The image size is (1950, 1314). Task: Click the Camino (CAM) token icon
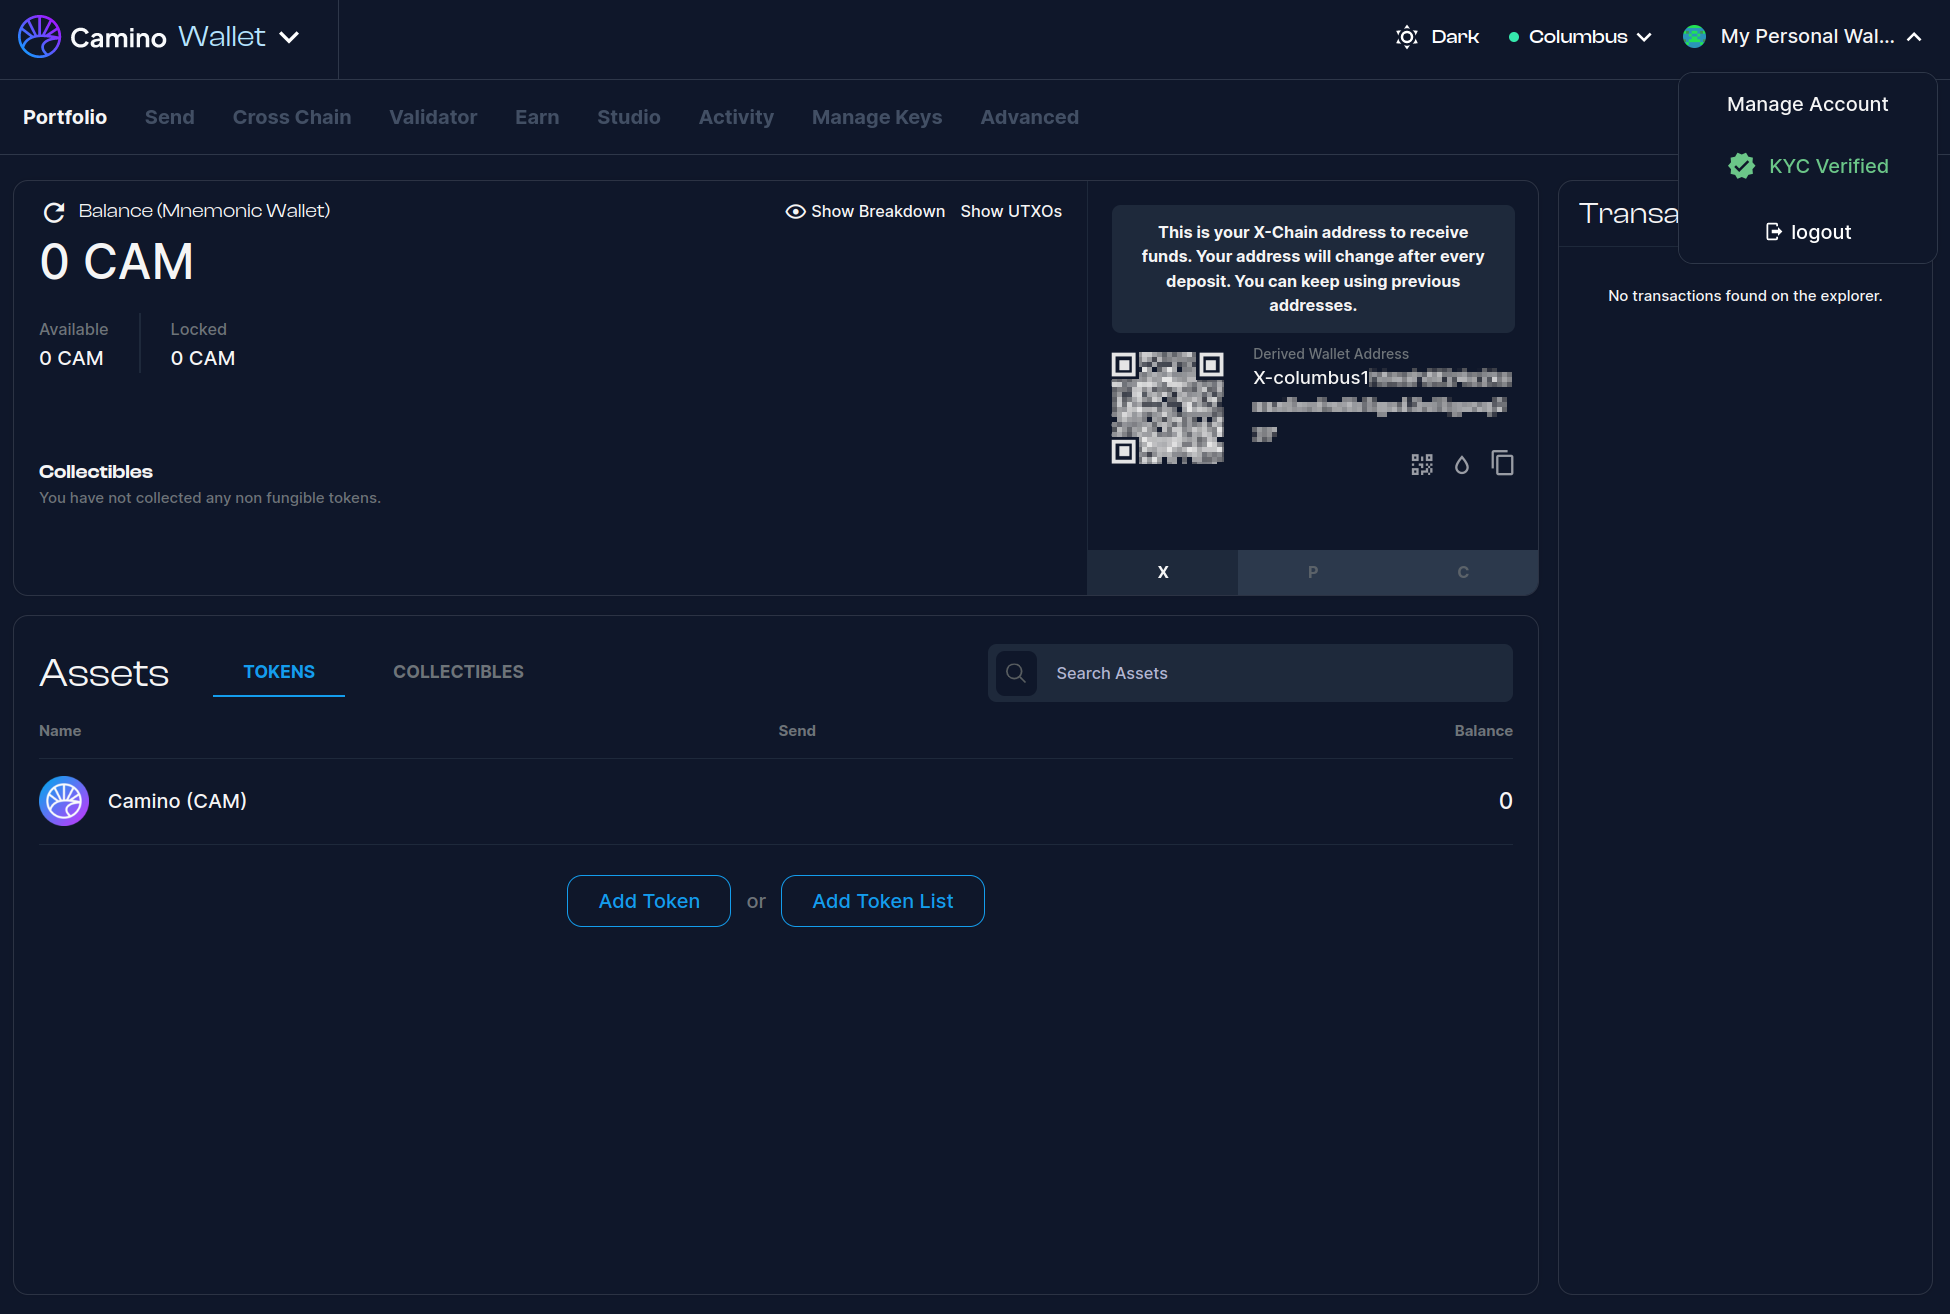coord(64,801)
